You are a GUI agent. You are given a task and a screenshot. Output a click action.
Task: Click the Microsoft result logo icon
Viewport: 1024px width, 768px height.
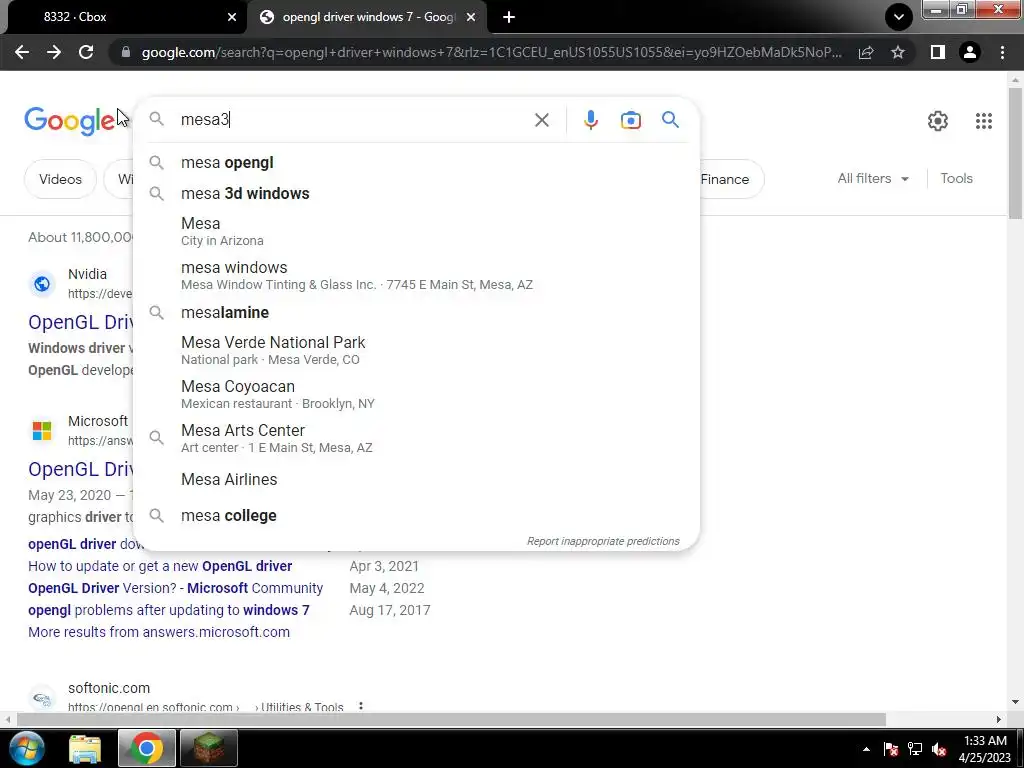coord(42,431)
